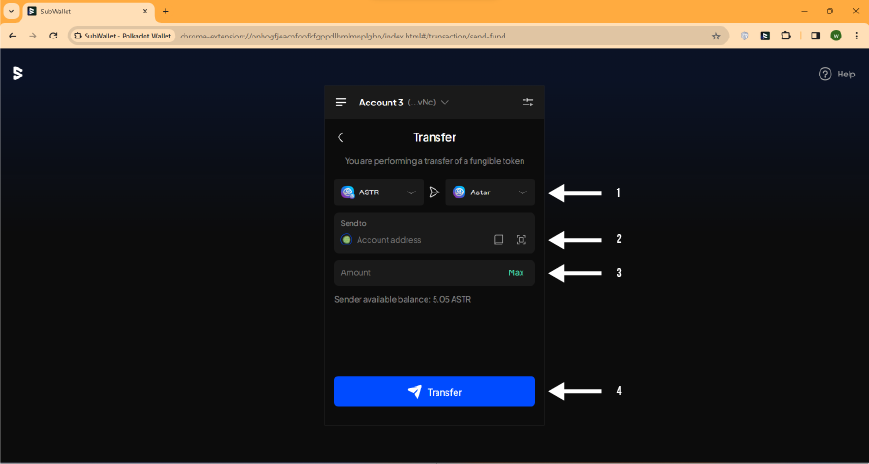Click the SubWallet logo in top-left

17,73
